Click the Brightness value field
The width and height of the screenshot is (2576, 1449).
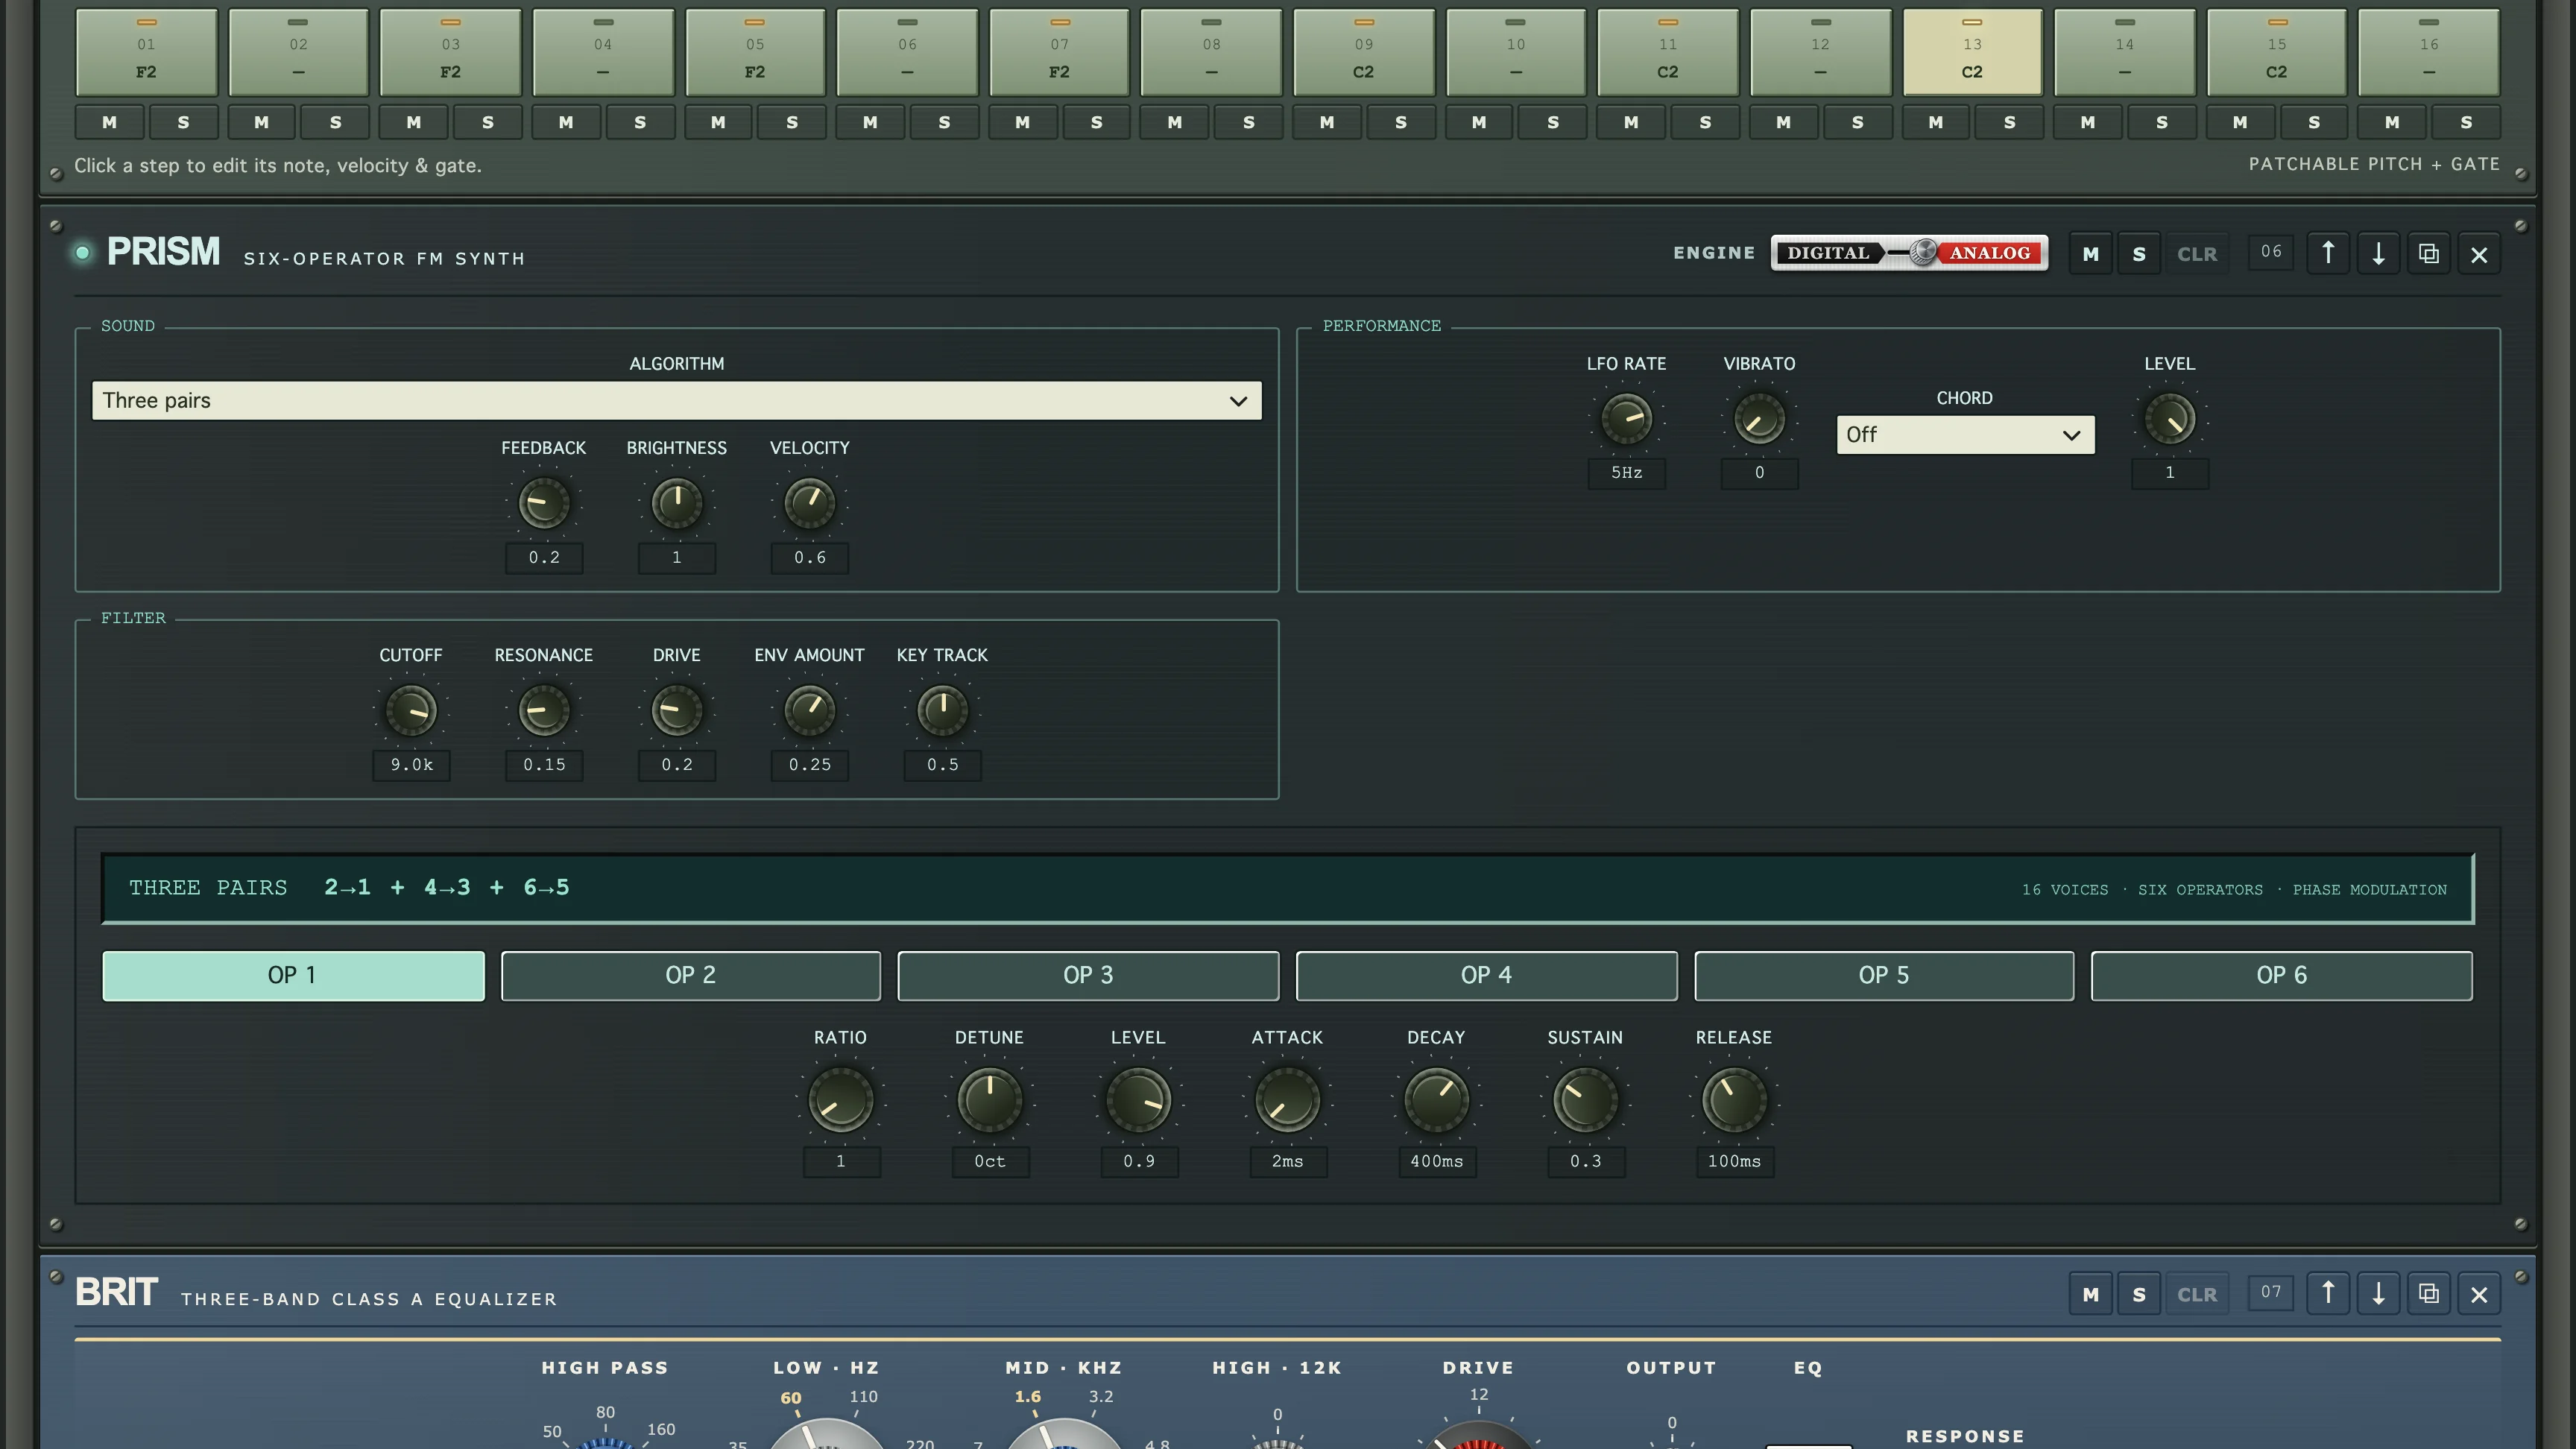pos(676,557)
